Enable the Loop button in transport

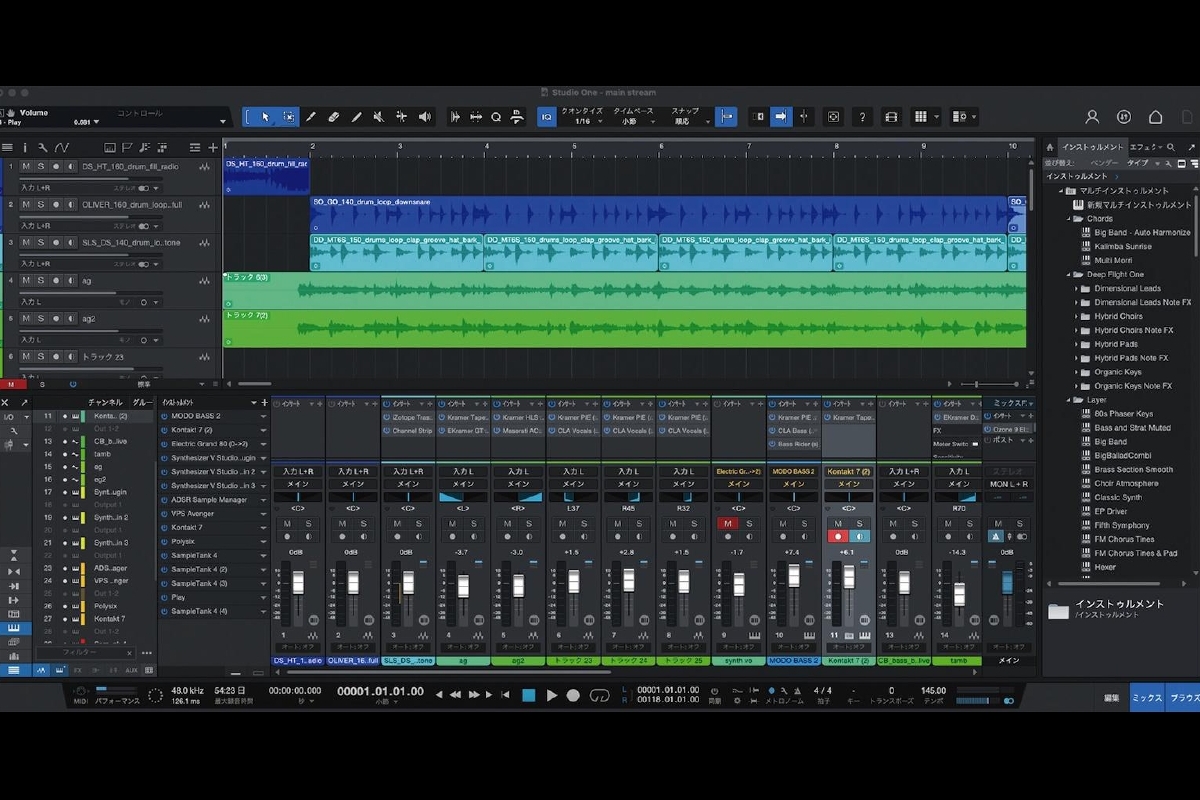coord(600,695)
